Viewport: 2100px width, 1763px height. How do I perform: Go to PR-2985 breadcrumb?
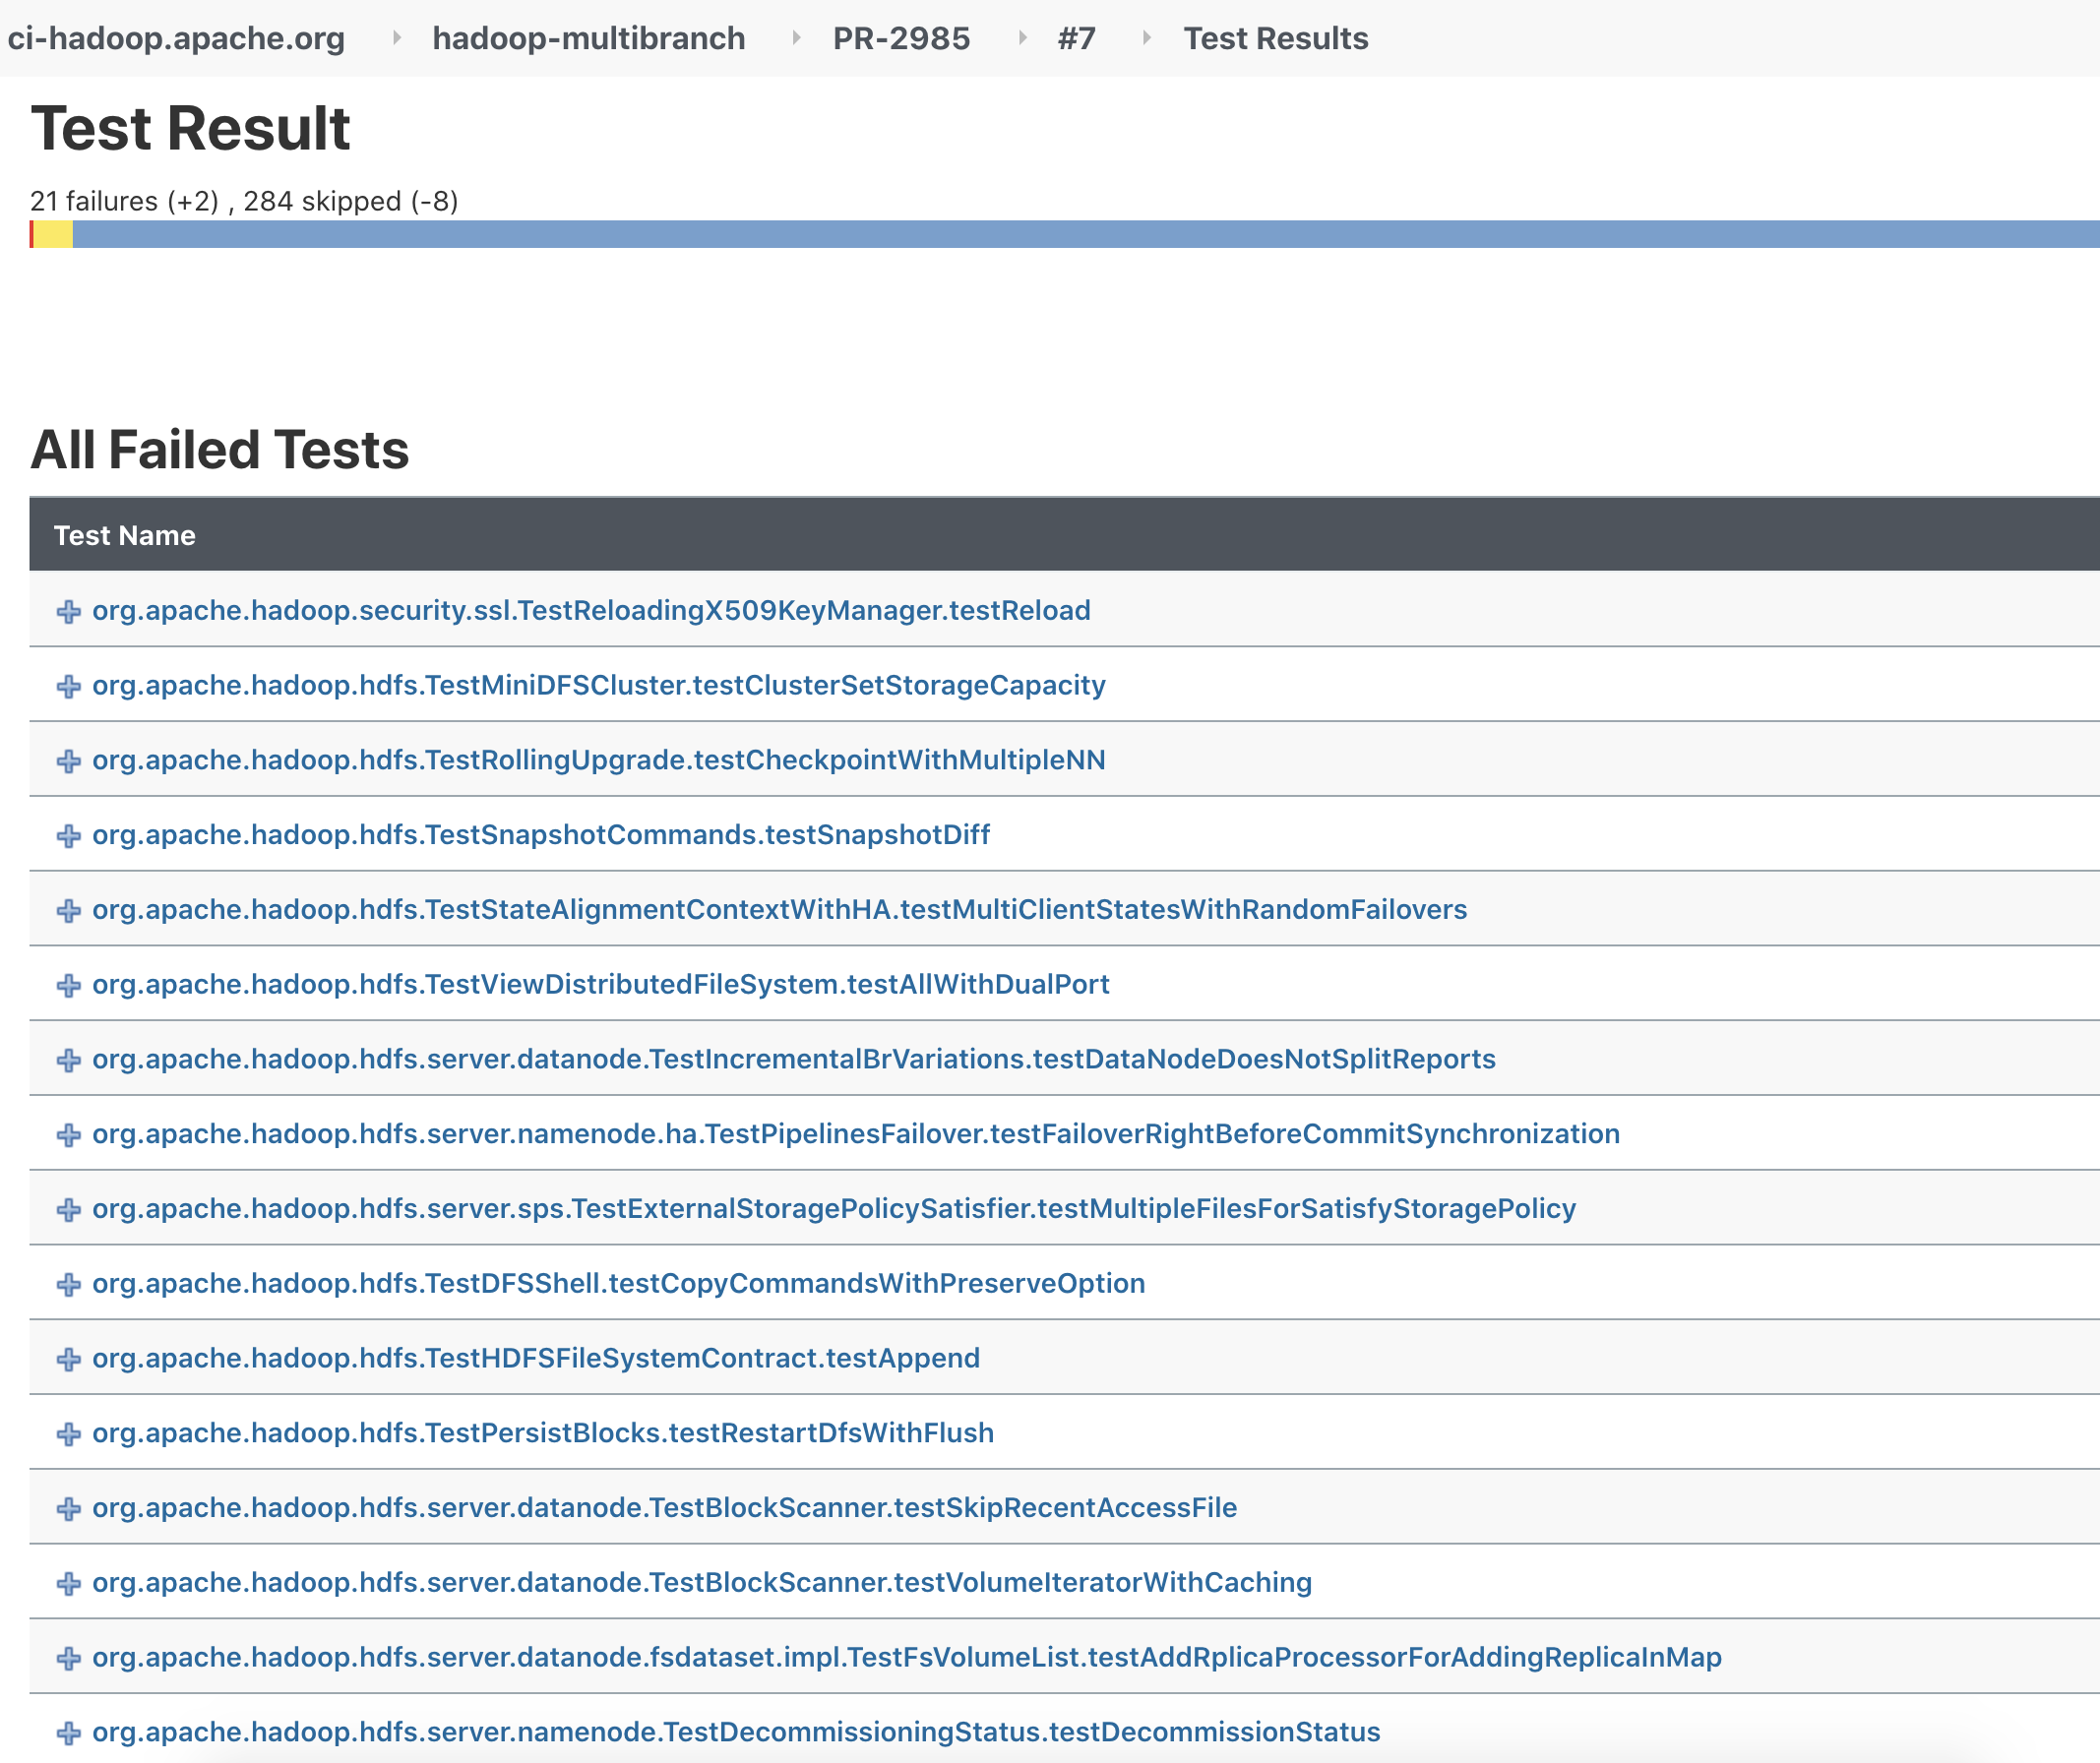pyautogui.click(x=900, y=38)
